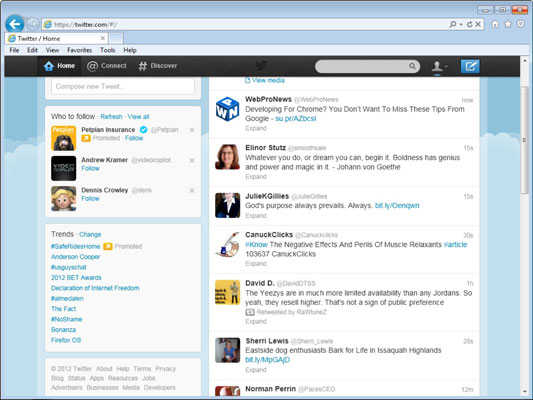
Task: Dismiss Dennis Crowley follow suggestion
Action: [x=192, y=191]
